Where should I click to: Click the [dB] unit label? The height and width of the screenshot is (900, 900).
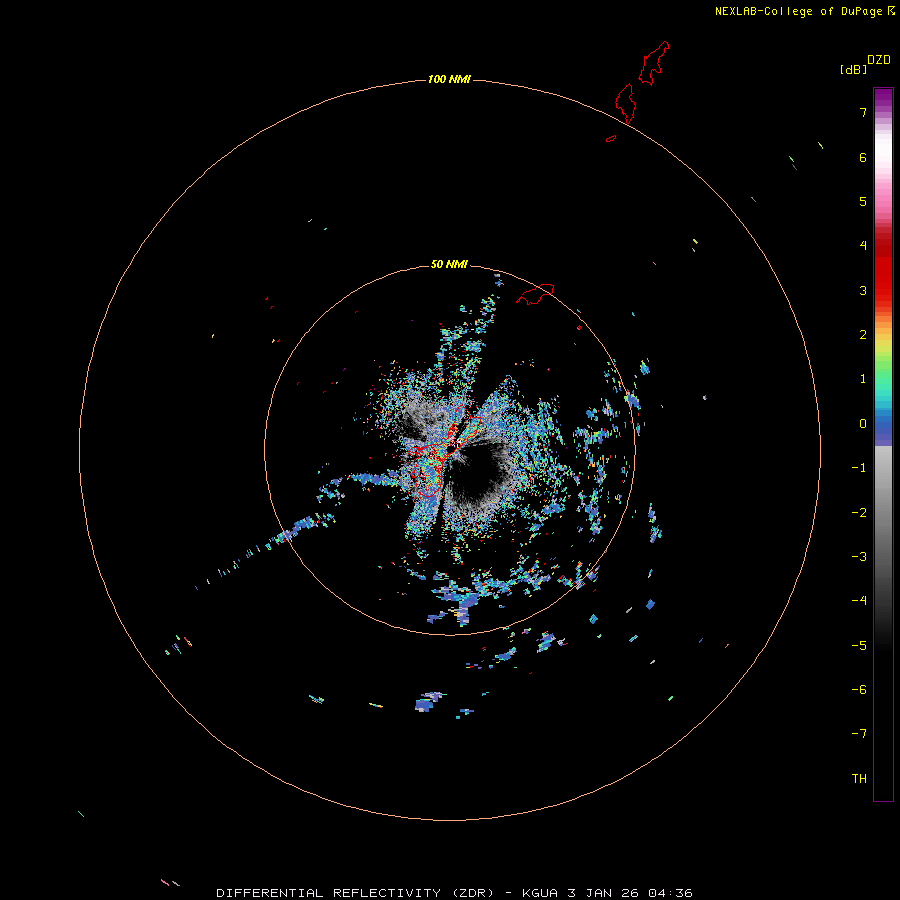854,69
